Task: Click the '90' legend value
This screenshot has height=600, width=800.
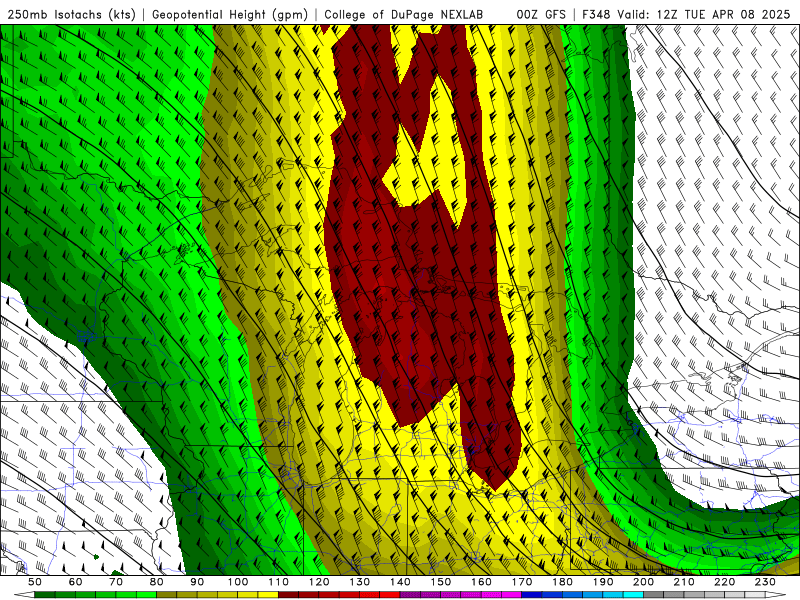Action: coord(197,582)
